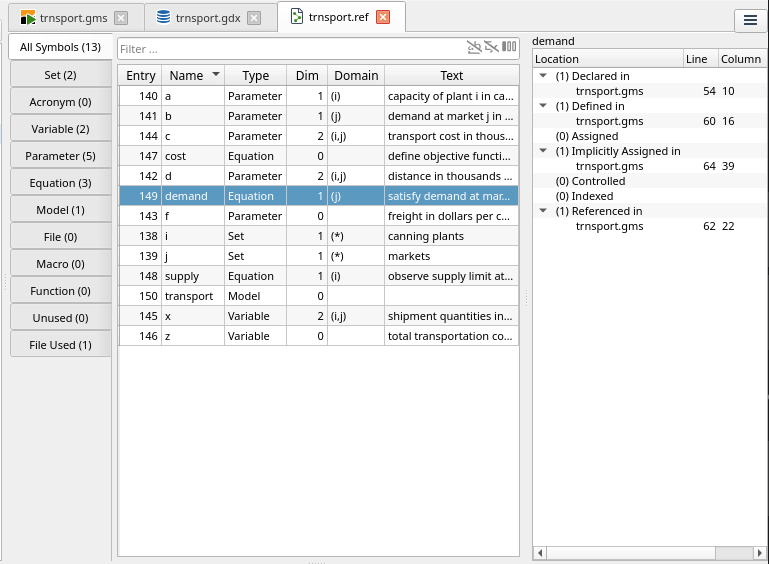The width and height of the screenshot is (769, 564).
Task: Toggle case sensitivity filter icon
Action: (474, 47)
